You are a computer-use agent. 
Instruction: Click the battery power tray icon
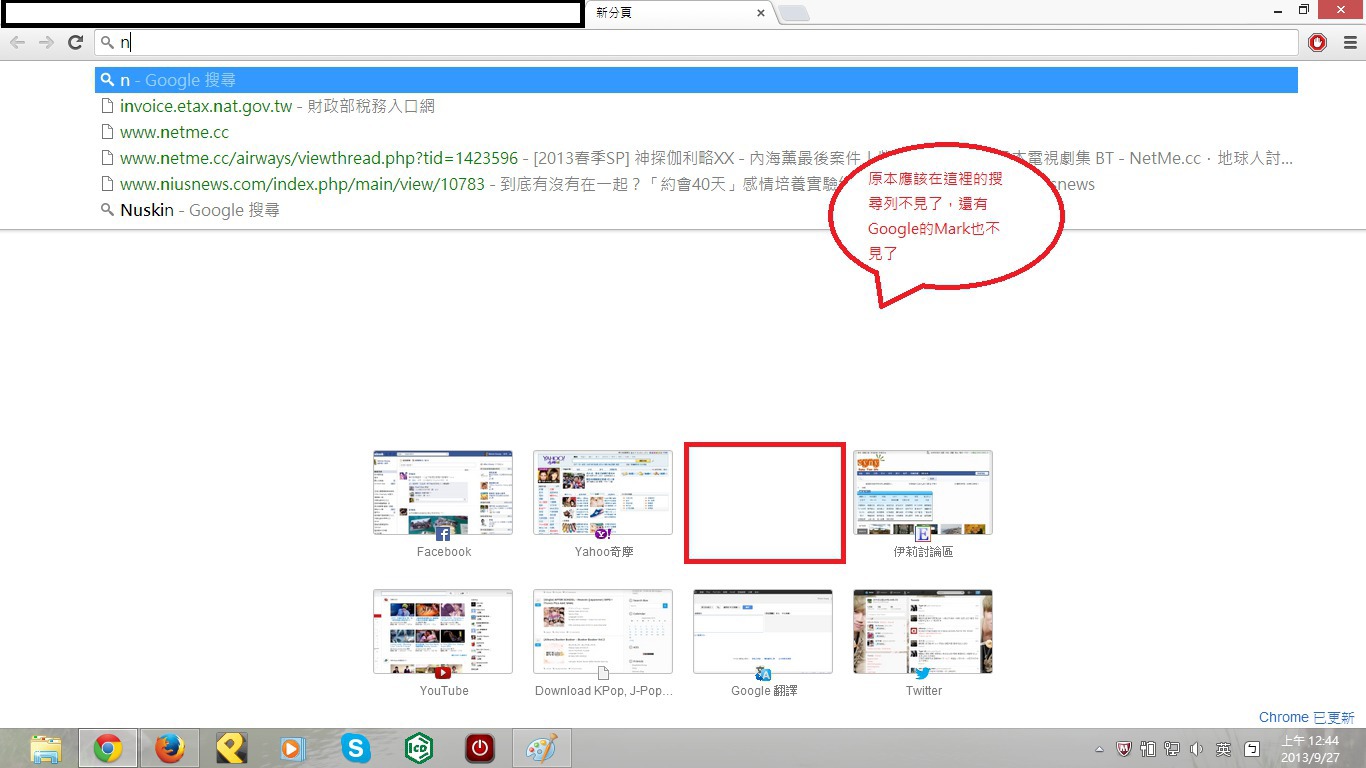1148,748
